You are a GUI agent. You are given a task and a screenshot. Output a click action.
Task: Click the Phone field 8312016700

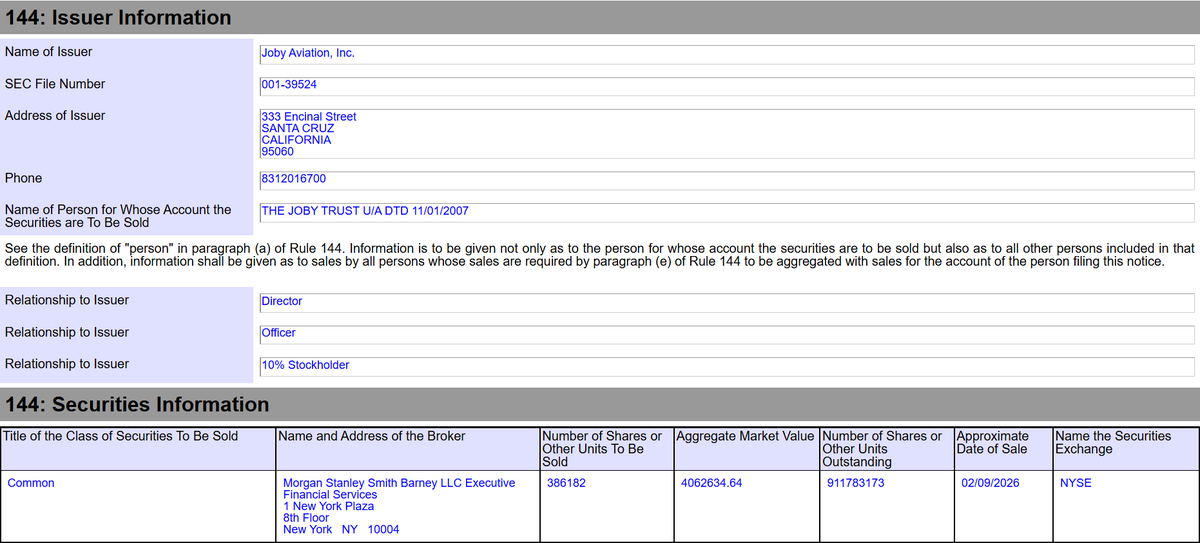(726, 179)
